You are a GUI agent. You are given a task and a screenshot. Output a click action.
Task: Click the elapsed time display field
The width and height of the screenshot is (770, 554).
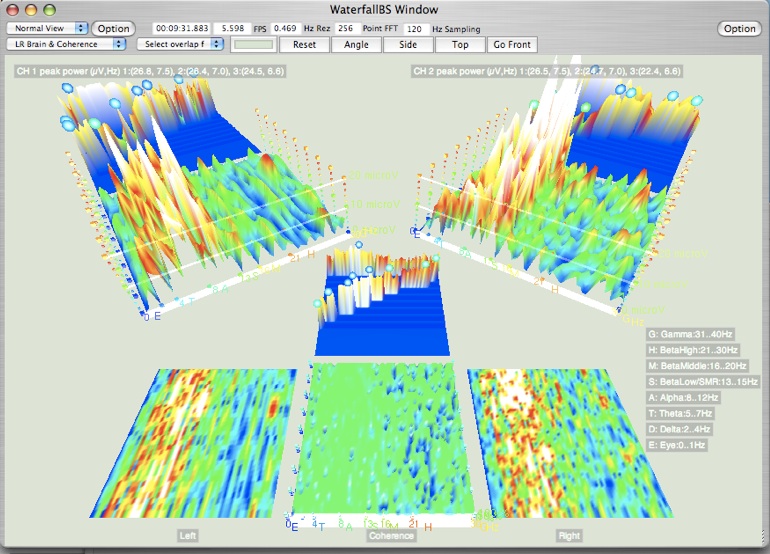pos(183,29)
